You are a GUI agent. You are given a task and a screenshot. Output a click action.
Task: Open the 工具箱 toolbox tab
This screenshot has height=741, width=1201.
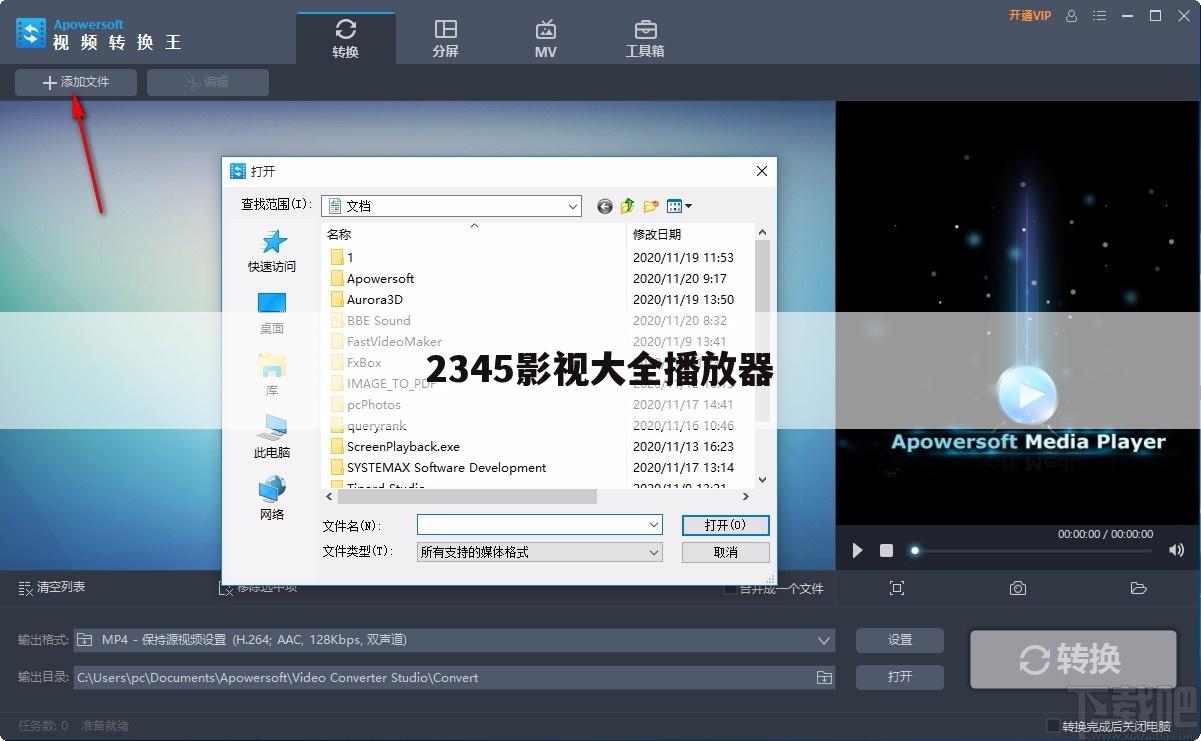pos(645,38)
